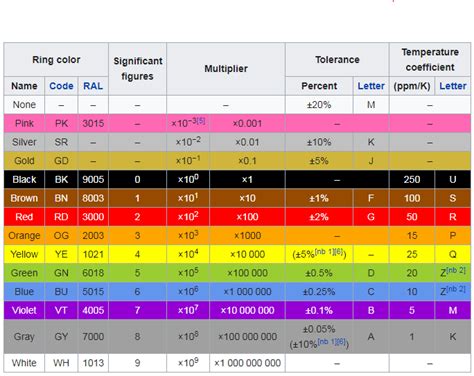Viewport: 474px width, 376px height.
Task: Click RAL value '1013'
Action: [x=93, y=363]
